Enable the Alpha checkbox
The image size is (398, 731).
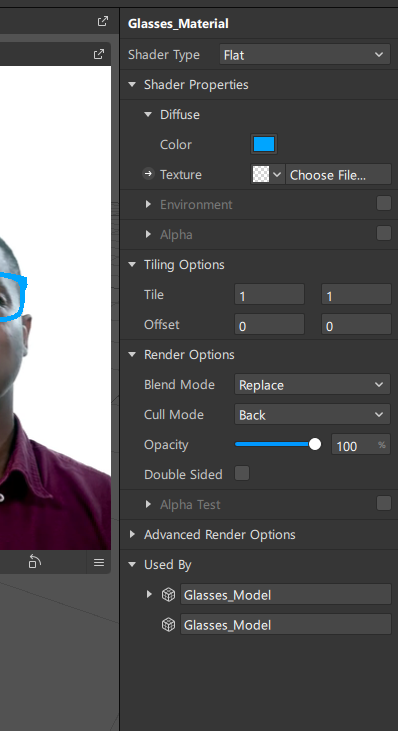coord(384,233)
